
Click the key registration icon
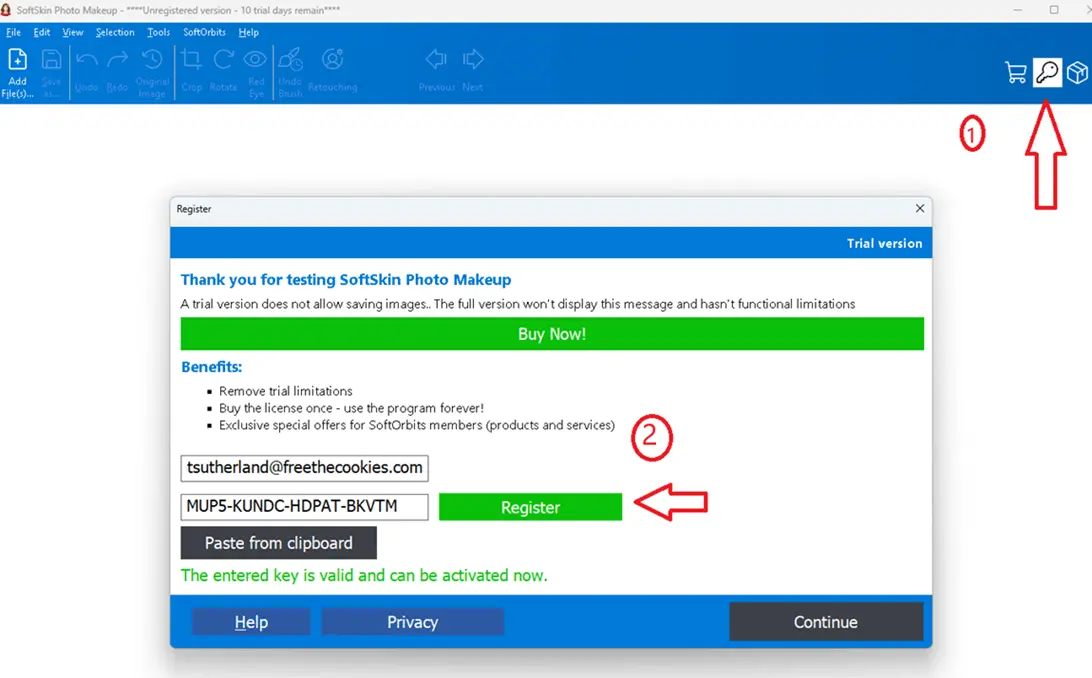1046,72
